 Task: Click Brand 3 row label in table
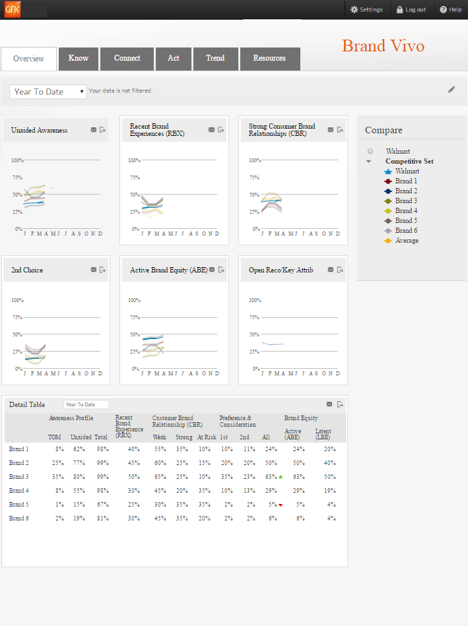pyautogui.click(x=19, y=476)
